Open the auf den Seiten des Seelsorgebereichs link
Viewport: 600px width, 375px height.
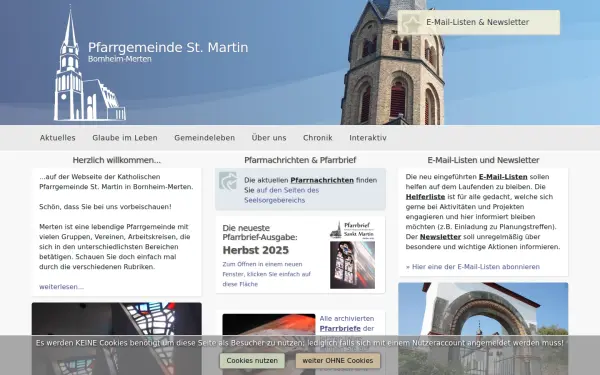pyautogui.click(x=282, y=195)
